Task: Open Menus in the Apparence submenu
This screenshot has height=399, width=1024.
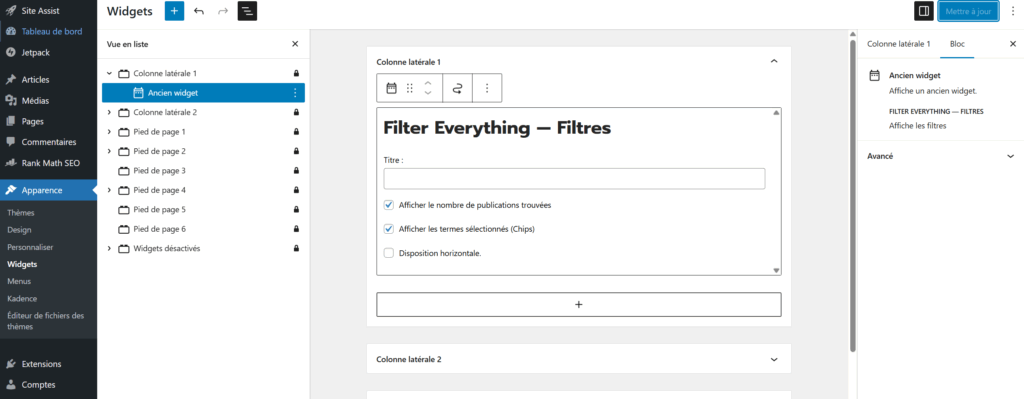Action: [x=19, y=281]
